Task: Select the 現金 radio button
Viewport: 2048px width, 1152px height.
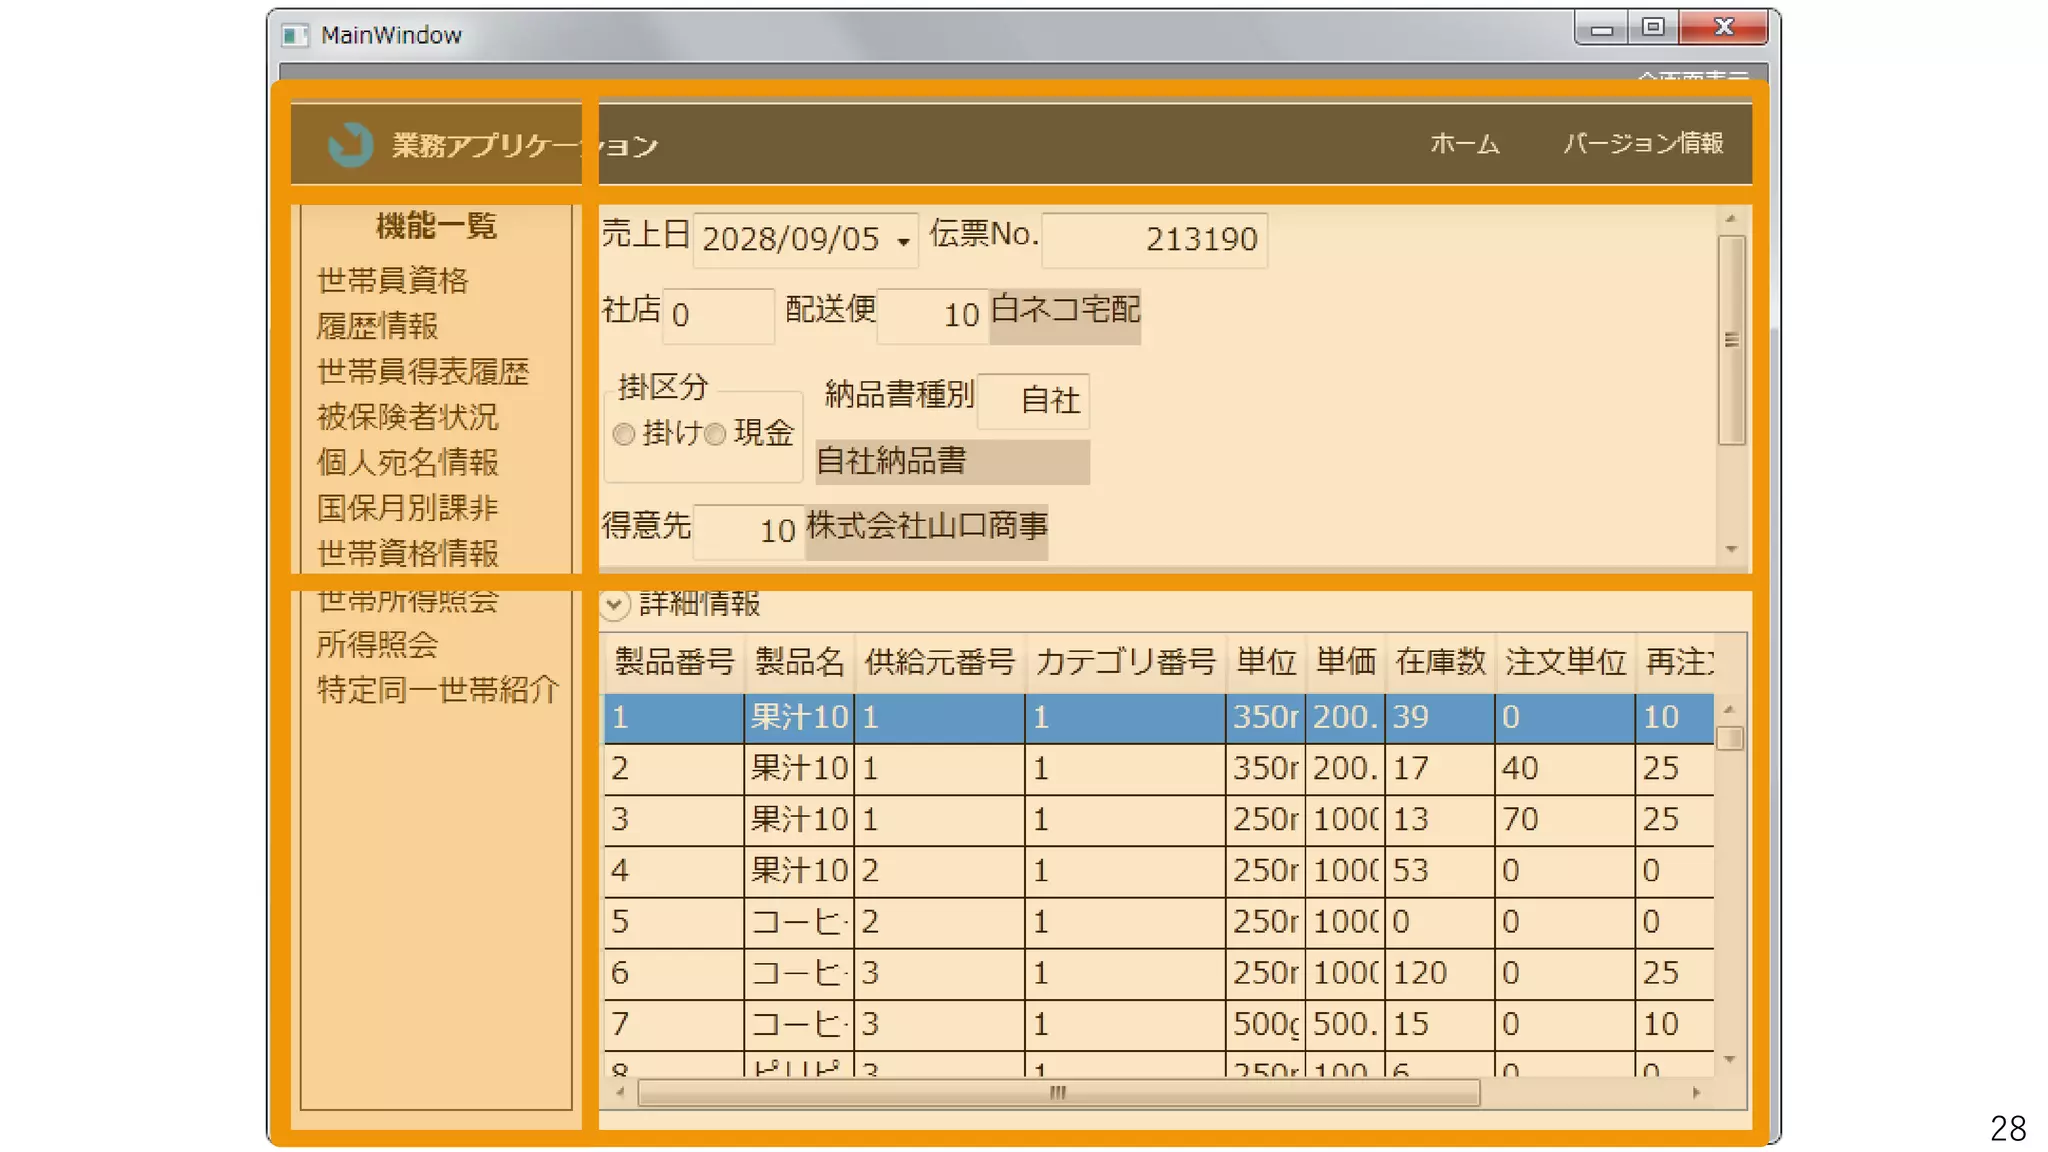Action: point(715,434)
